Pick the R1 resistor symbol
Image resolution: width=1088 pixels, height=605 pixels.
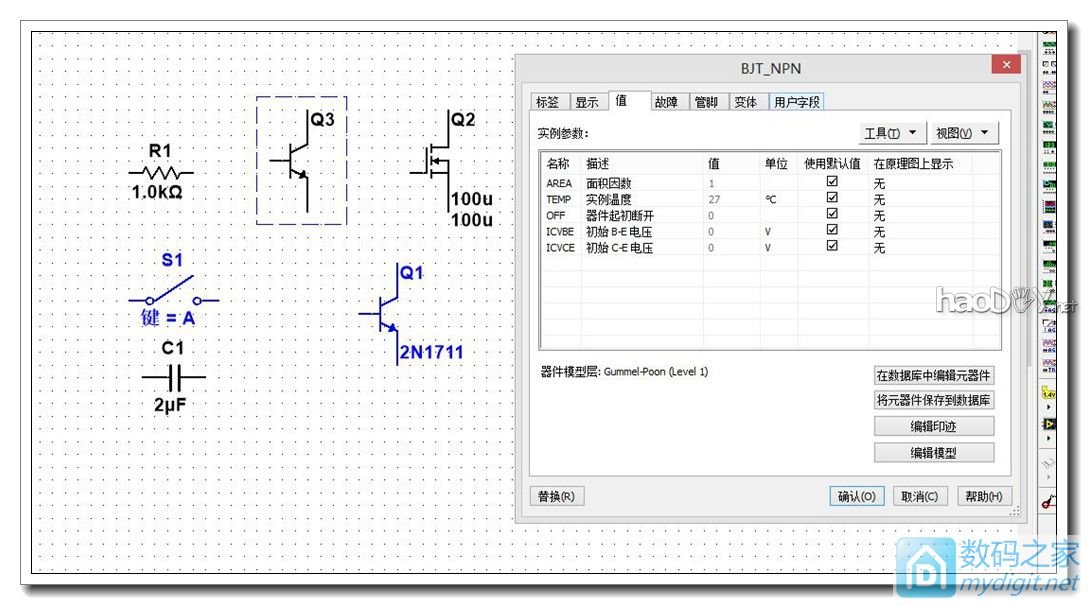point(161,172)
